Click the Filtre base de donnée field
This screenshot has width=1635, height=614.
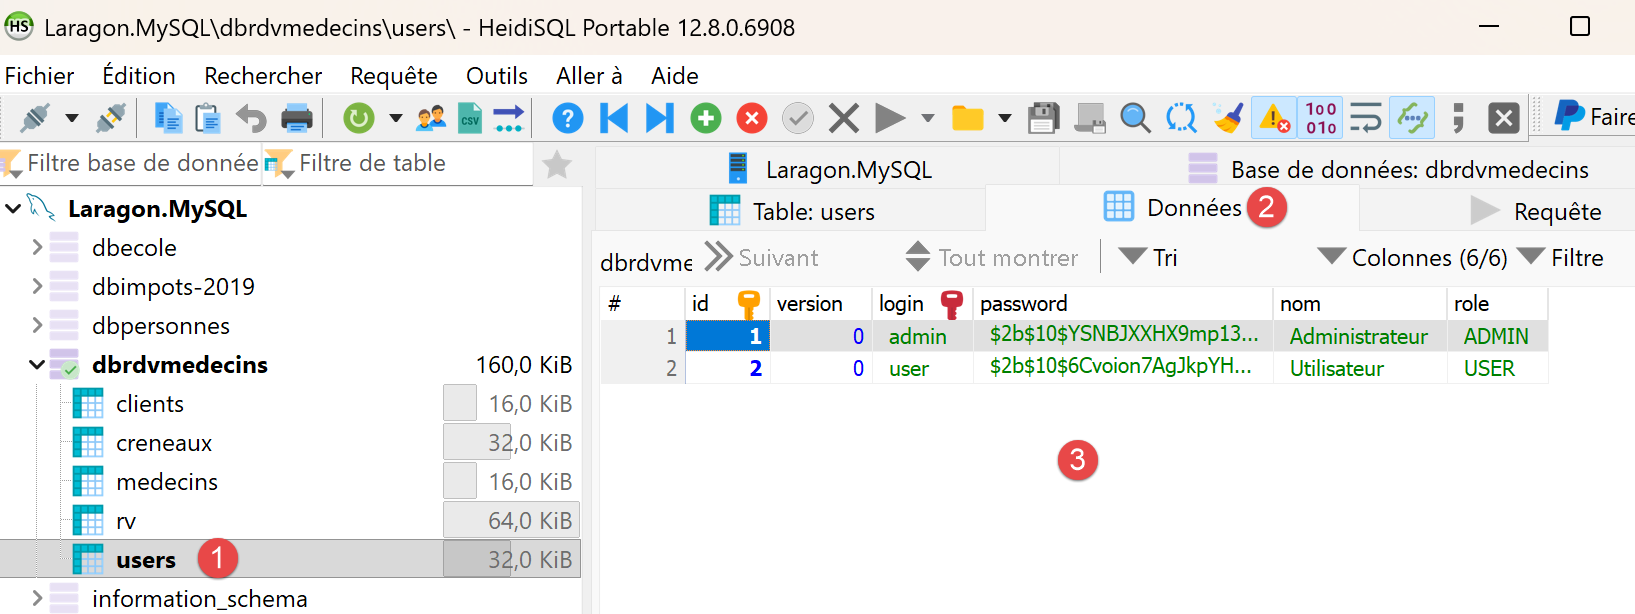point(131,164)
